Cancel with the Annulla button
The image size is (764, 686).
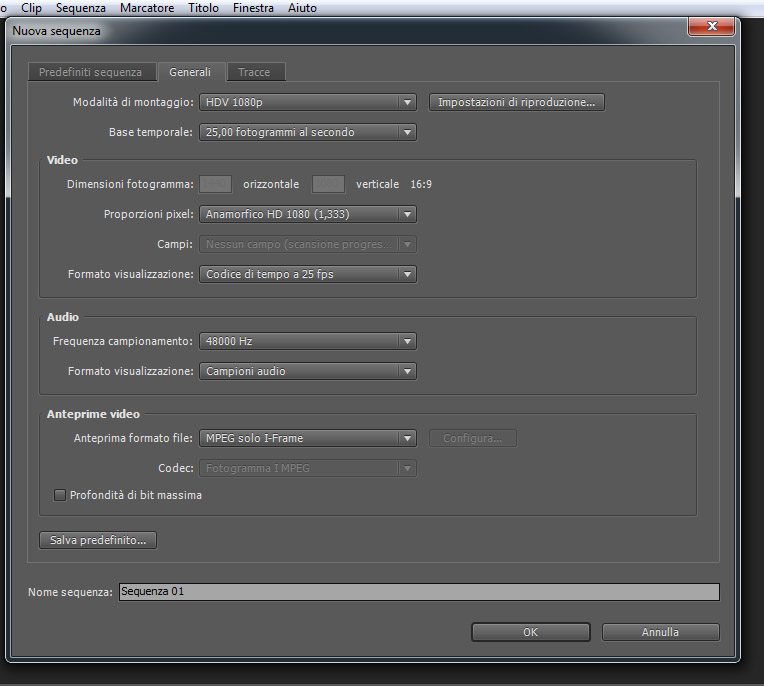pyautogui.click(x=660, y=632)
